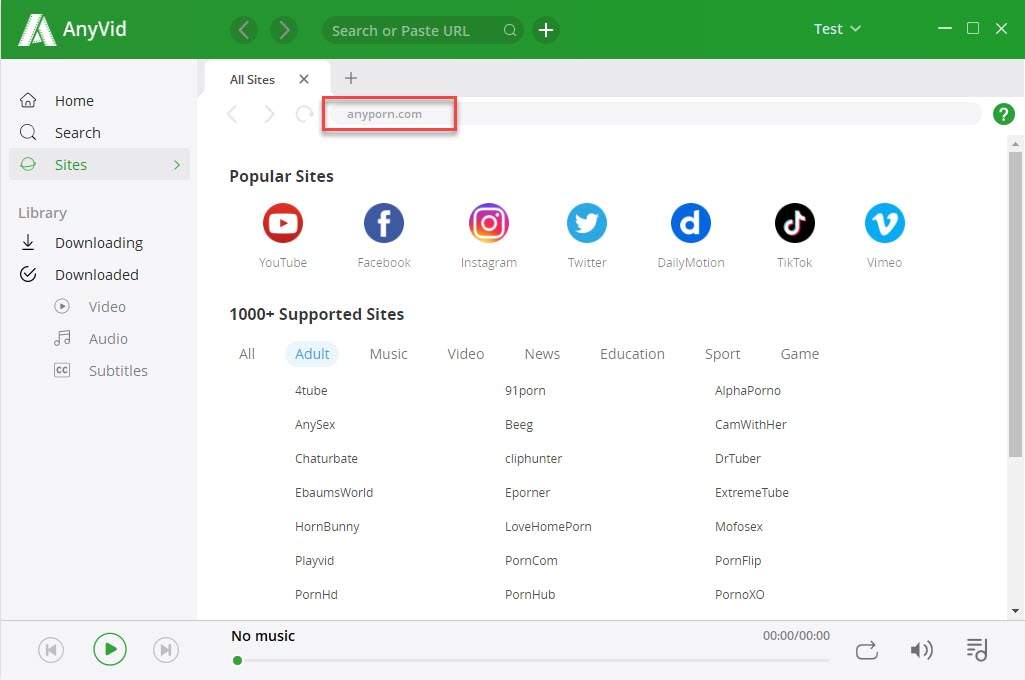Open the Instagram site icon
This screenshot has height=680, width=1025.
pyautogui.click(x=488, y=223)
